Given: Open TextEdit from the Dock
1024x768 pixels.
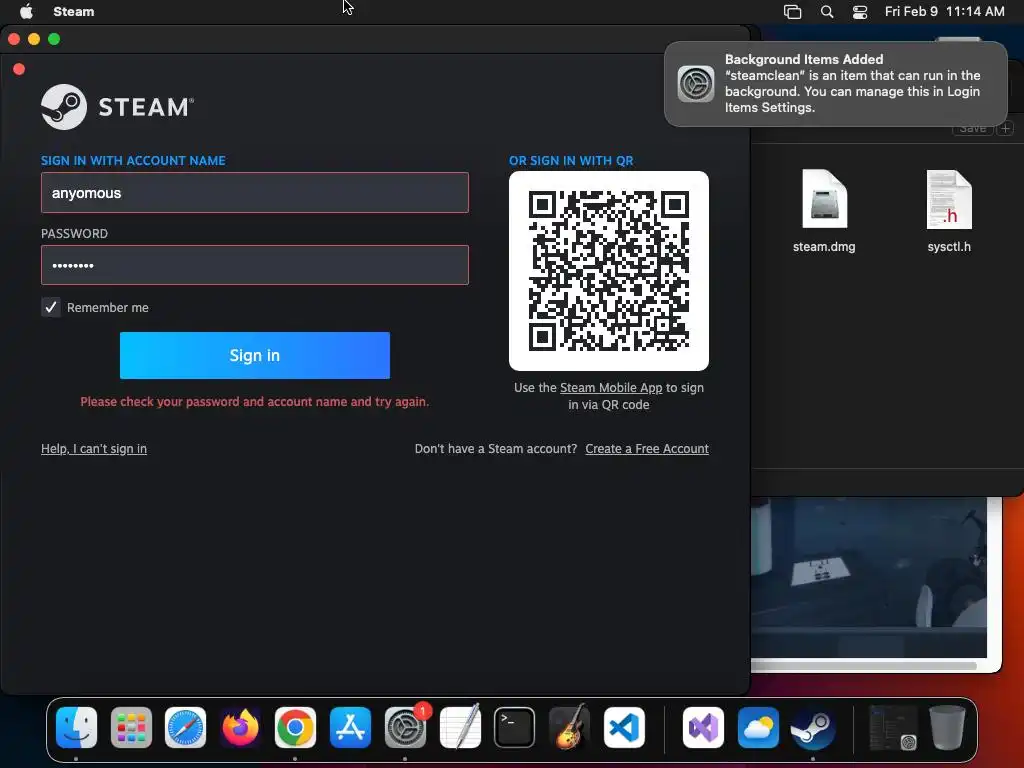Looking at the screenshot, I should tap(460, 727).
